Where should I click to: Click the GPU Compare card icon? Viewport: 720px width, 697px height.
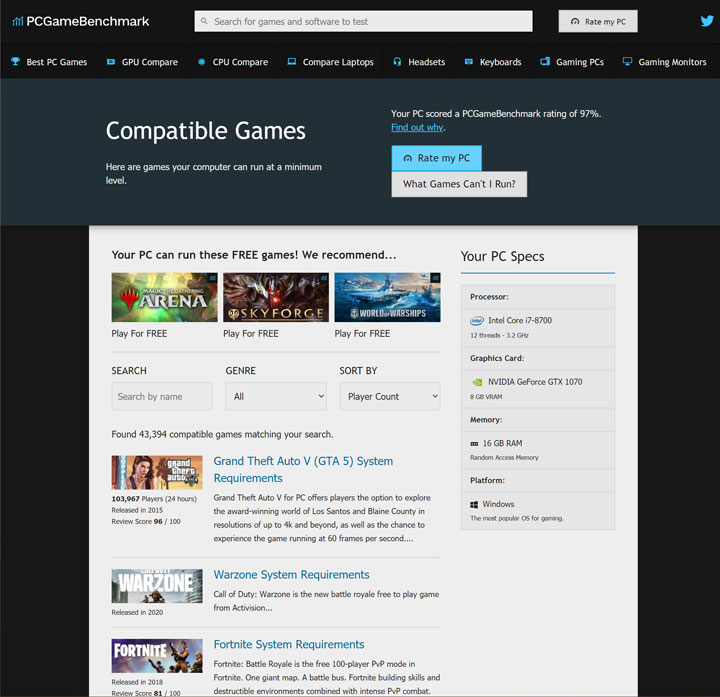[x=111, y=62]
